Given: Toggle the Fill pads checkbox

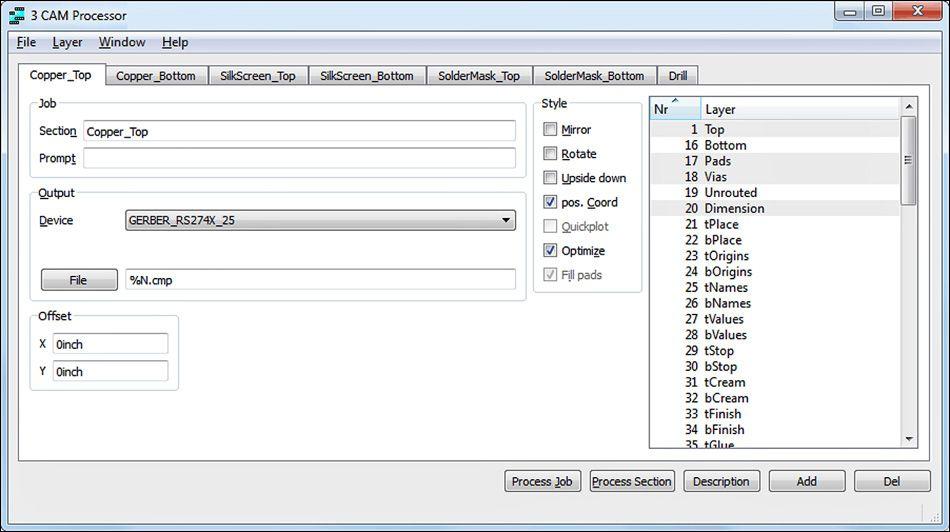Looking at the screenshot, I should [x=550, y=274].
